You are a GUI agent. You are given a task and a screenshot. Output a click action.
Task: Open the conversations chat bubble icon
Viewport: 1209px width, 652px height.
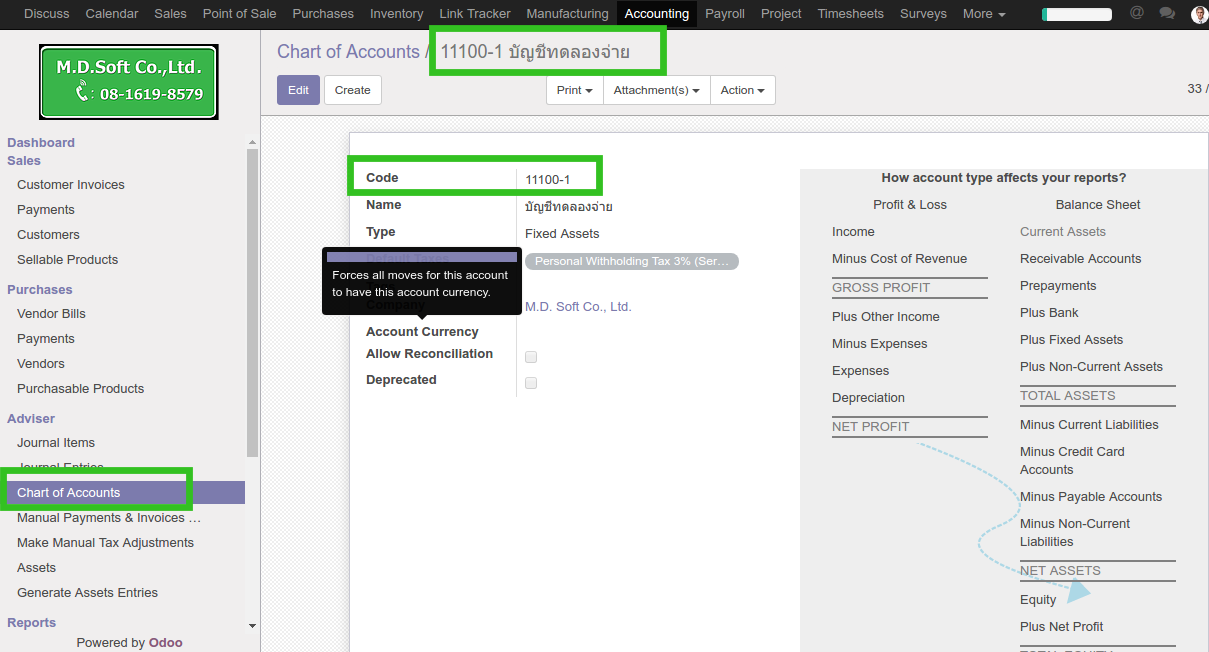coord(1166,14)
